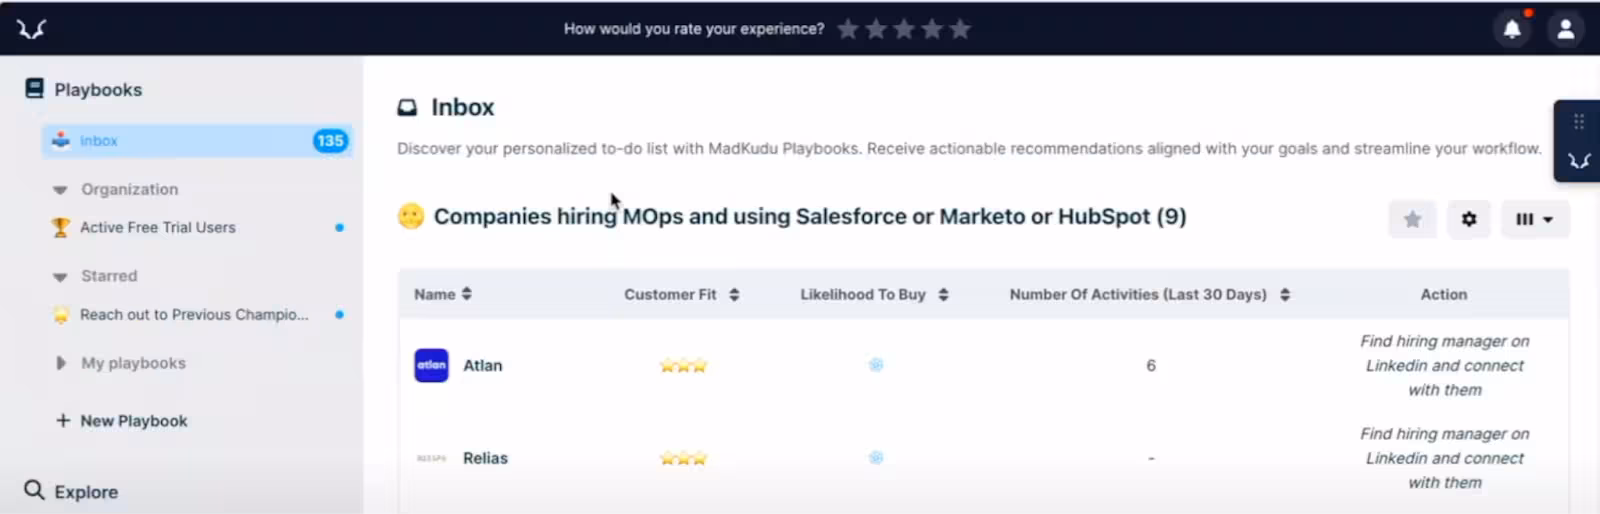Open the columns display dropdown
Screen dimensions: 1600x514
[1534, 219]
